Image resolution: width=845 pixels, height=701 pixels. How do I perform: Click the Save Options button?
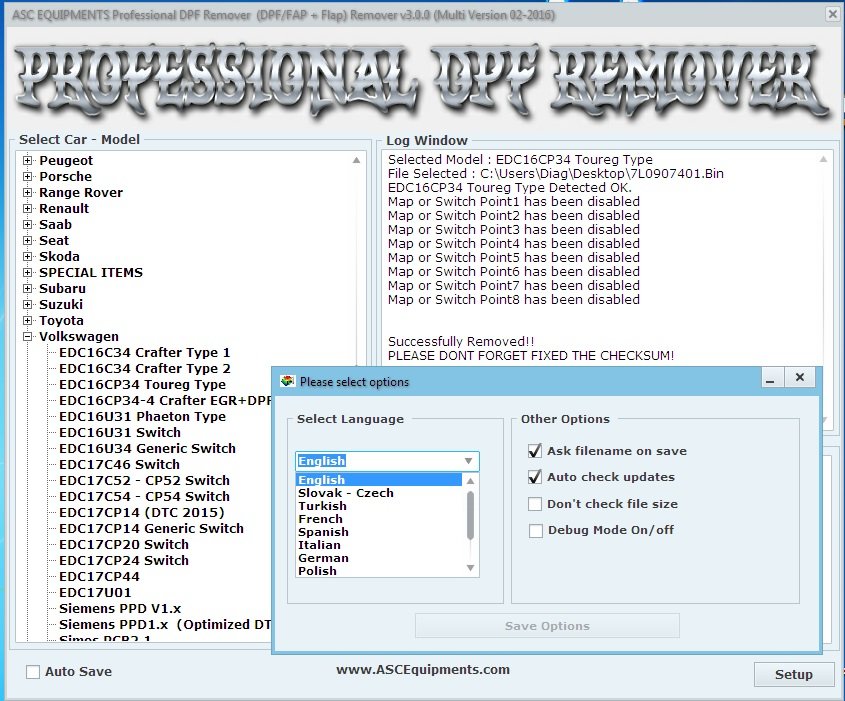[x=547, y=625]
